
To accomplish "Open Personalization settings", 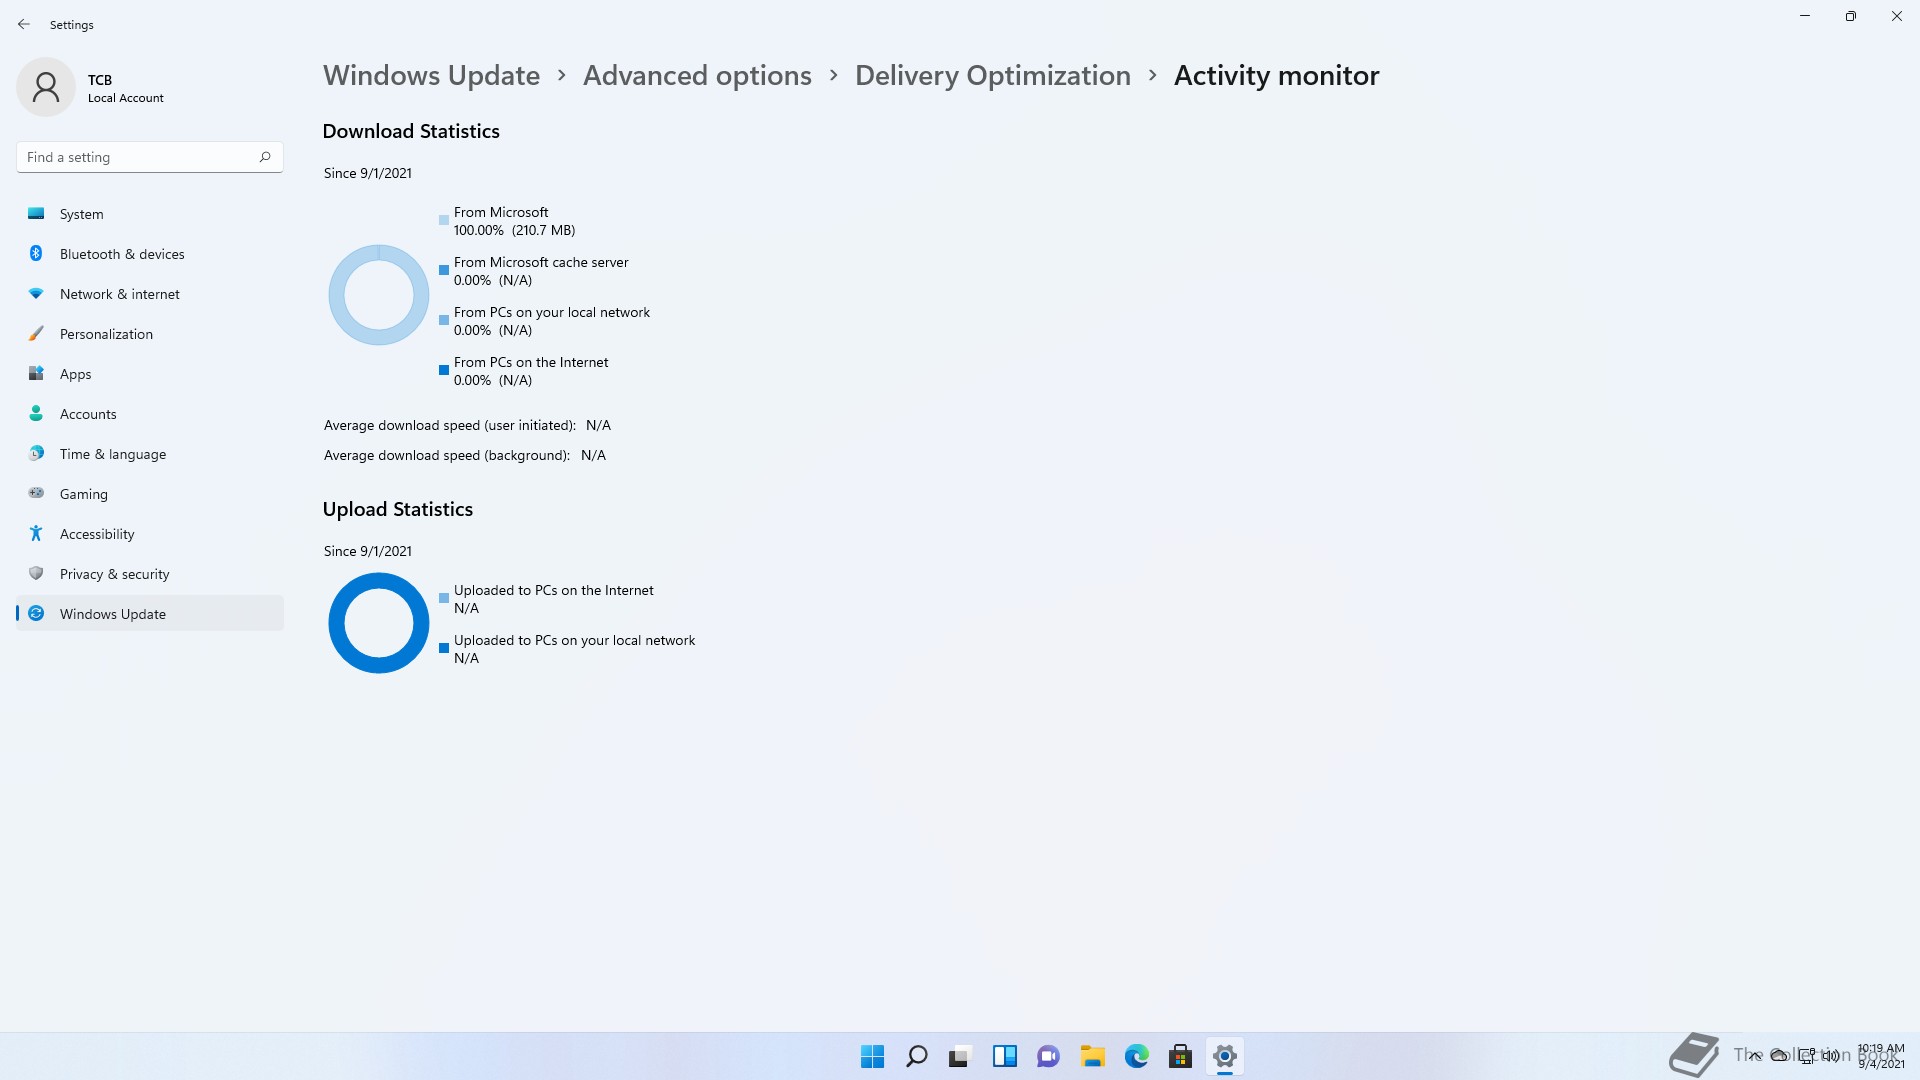I will 150,334.
